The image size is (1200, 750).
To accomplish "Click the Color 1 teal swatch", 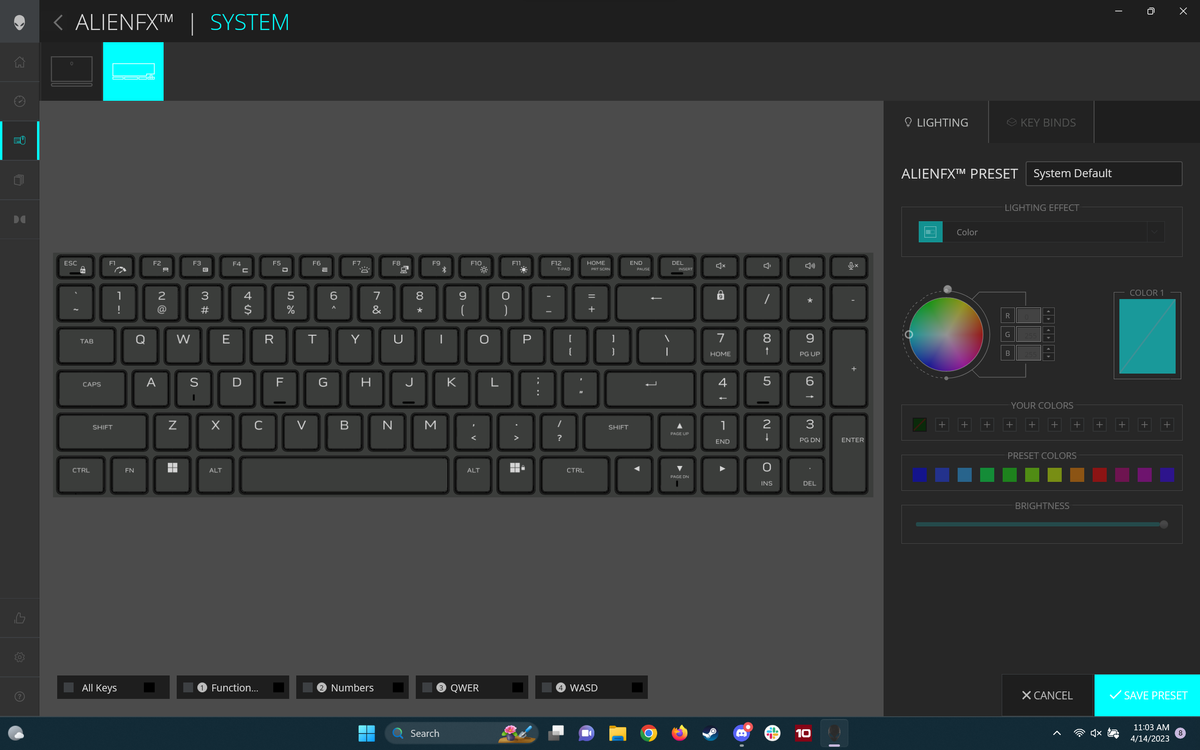I will click(x=1147, y=338).
